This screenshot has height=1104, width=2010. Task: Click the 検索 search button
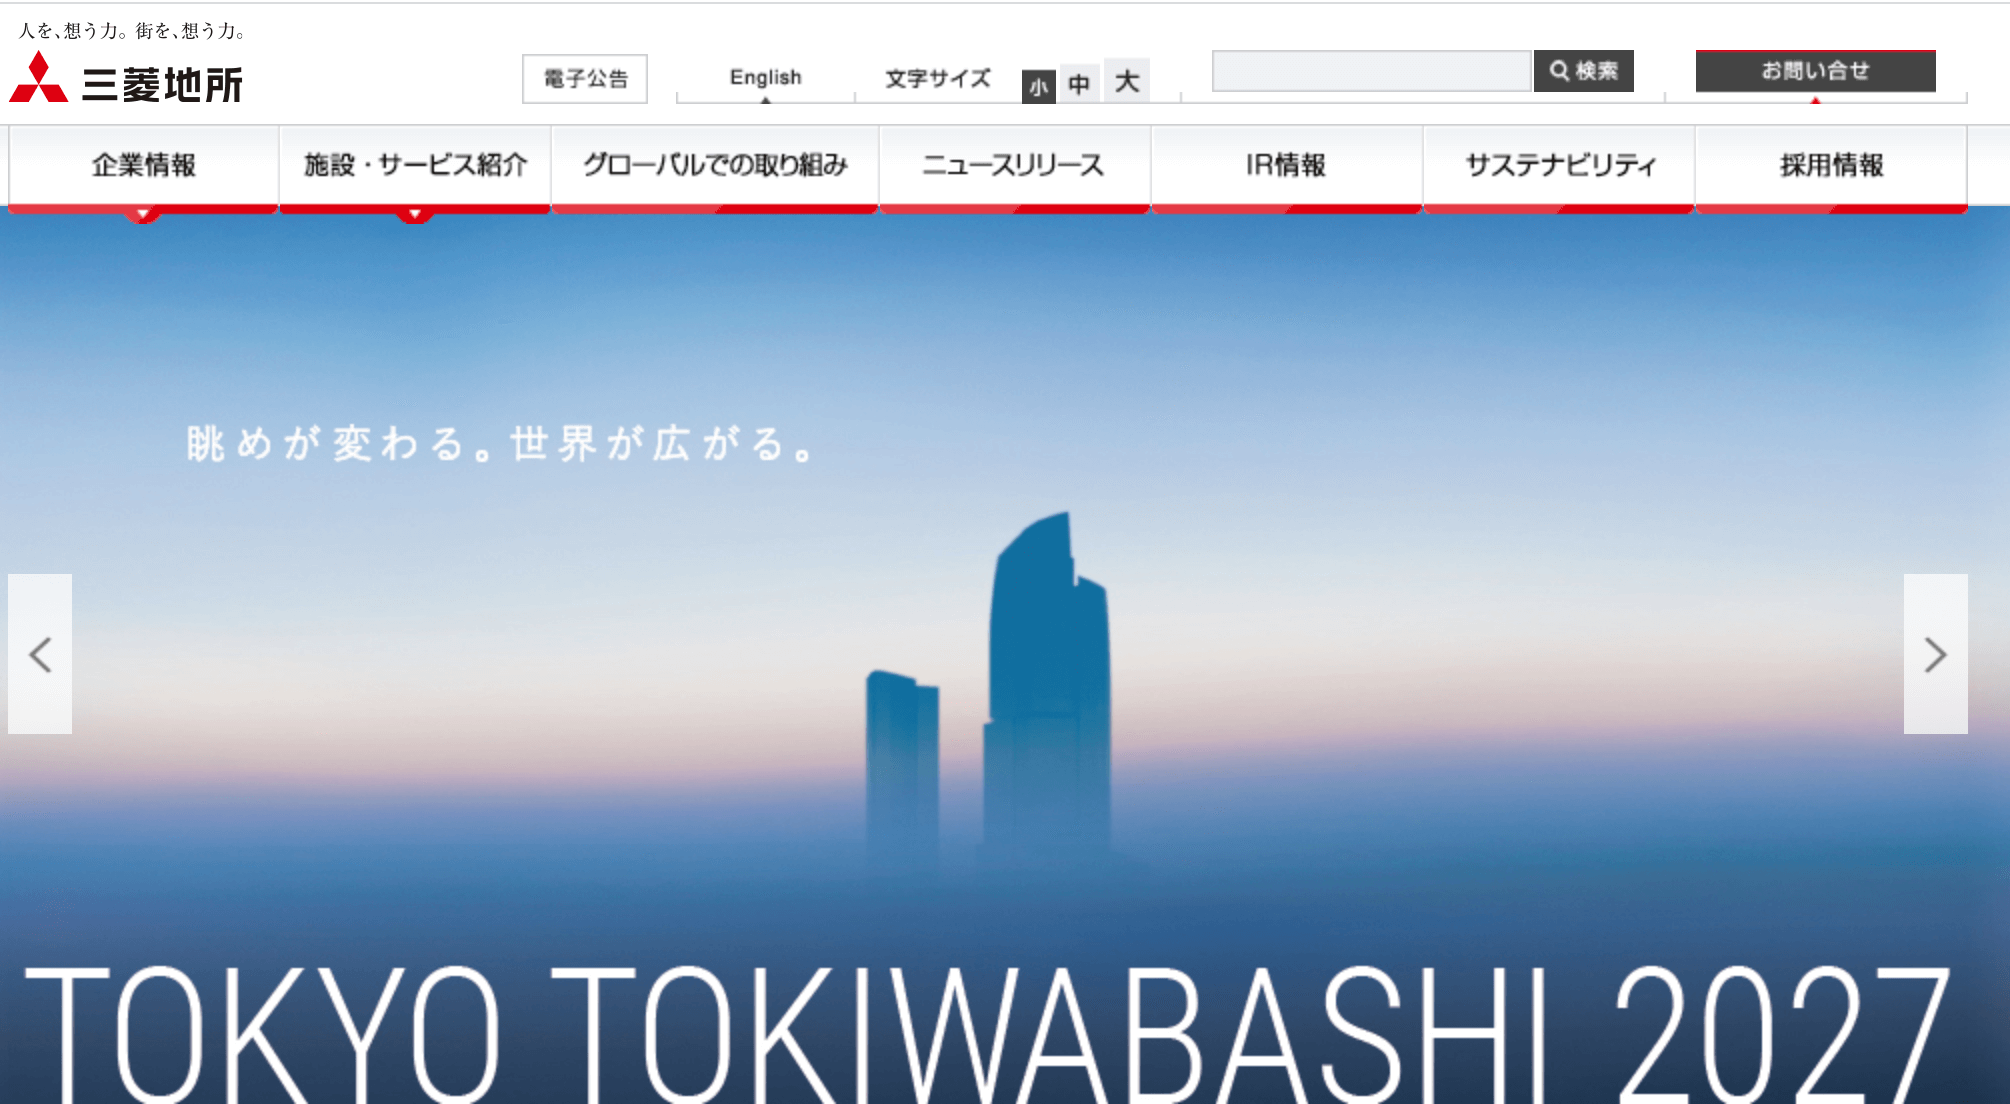coord(1583,71)
